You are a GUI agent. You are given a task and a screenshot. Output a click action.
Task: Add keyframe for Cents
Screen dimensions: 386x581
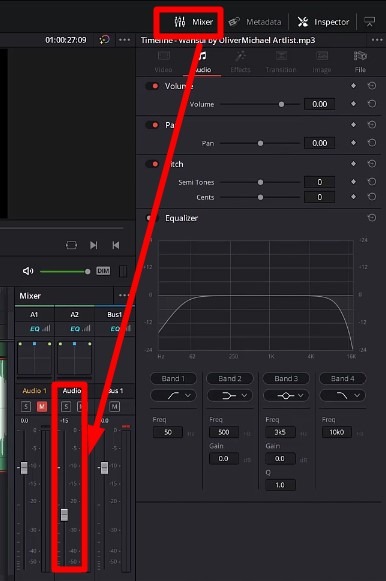tap(353, 197)
